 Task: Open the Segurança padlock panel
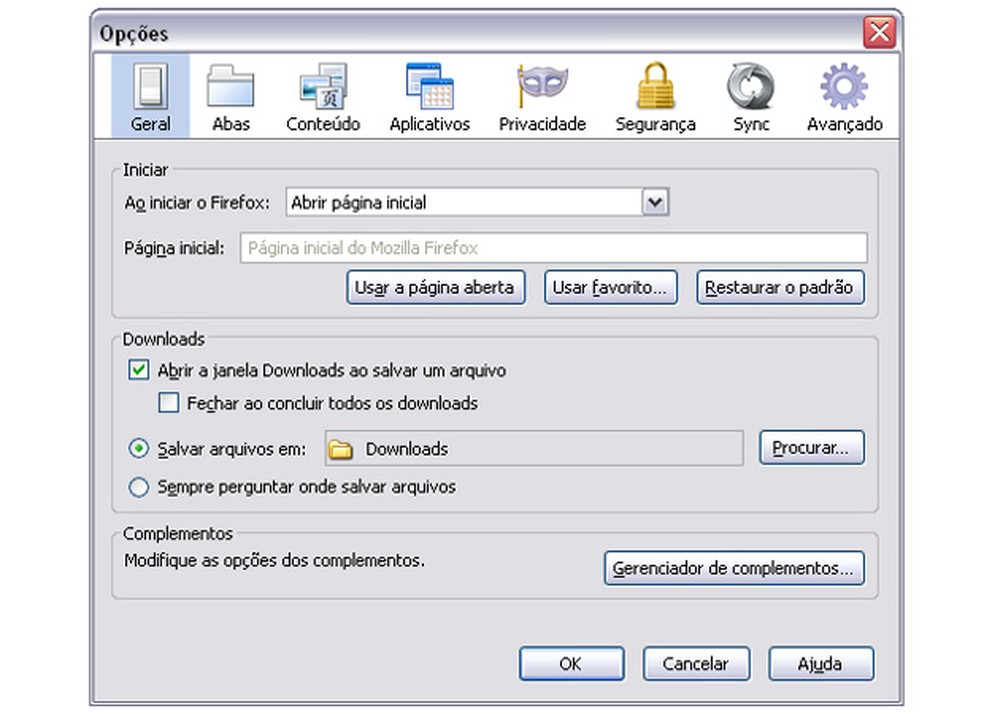click(x=655, y=97)
